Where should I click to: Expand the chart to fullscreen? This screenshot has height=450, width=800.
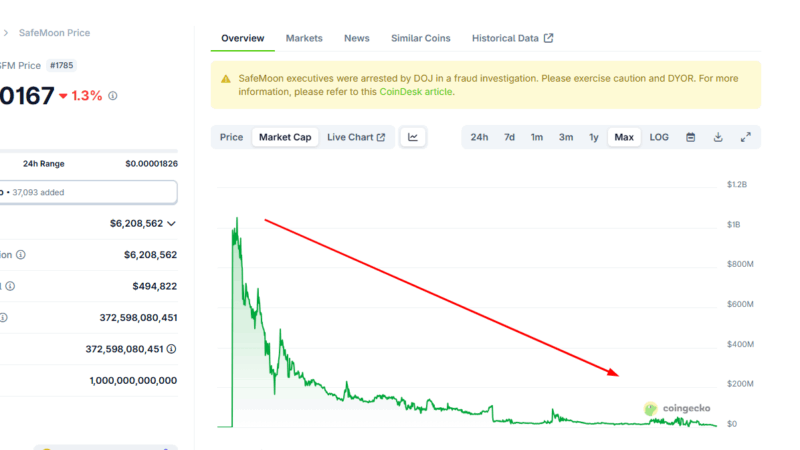pyautogui.click(x=745, y=137)
